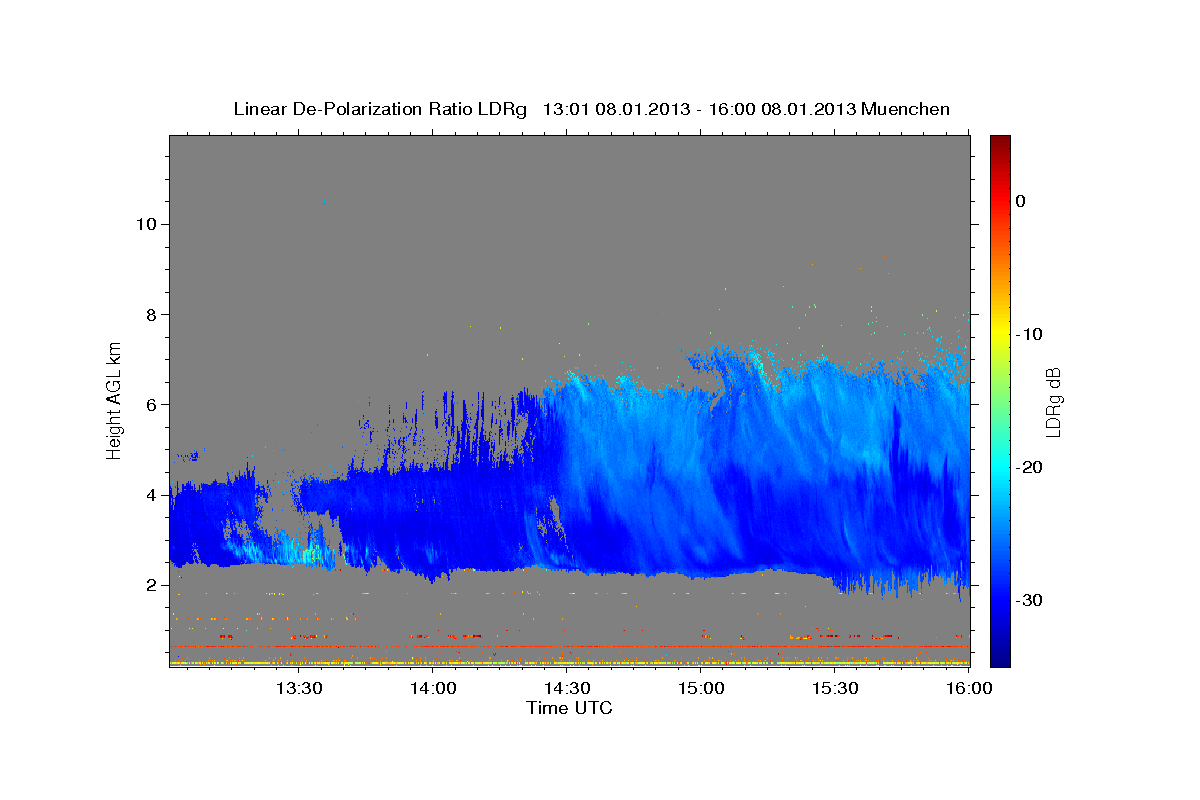Pick the dark red top of the colorbar
This screenshot has height=800, width=1200.
click(1000, 145)
